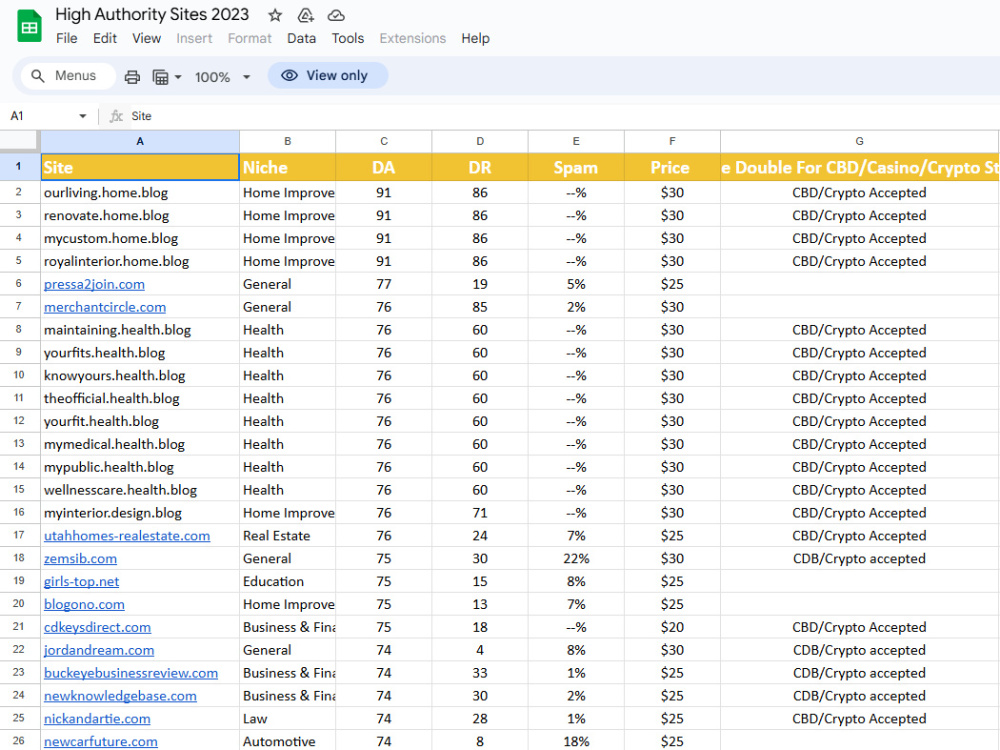Open the File menu
1000x750 pixels.
click(x=66, y=38)
